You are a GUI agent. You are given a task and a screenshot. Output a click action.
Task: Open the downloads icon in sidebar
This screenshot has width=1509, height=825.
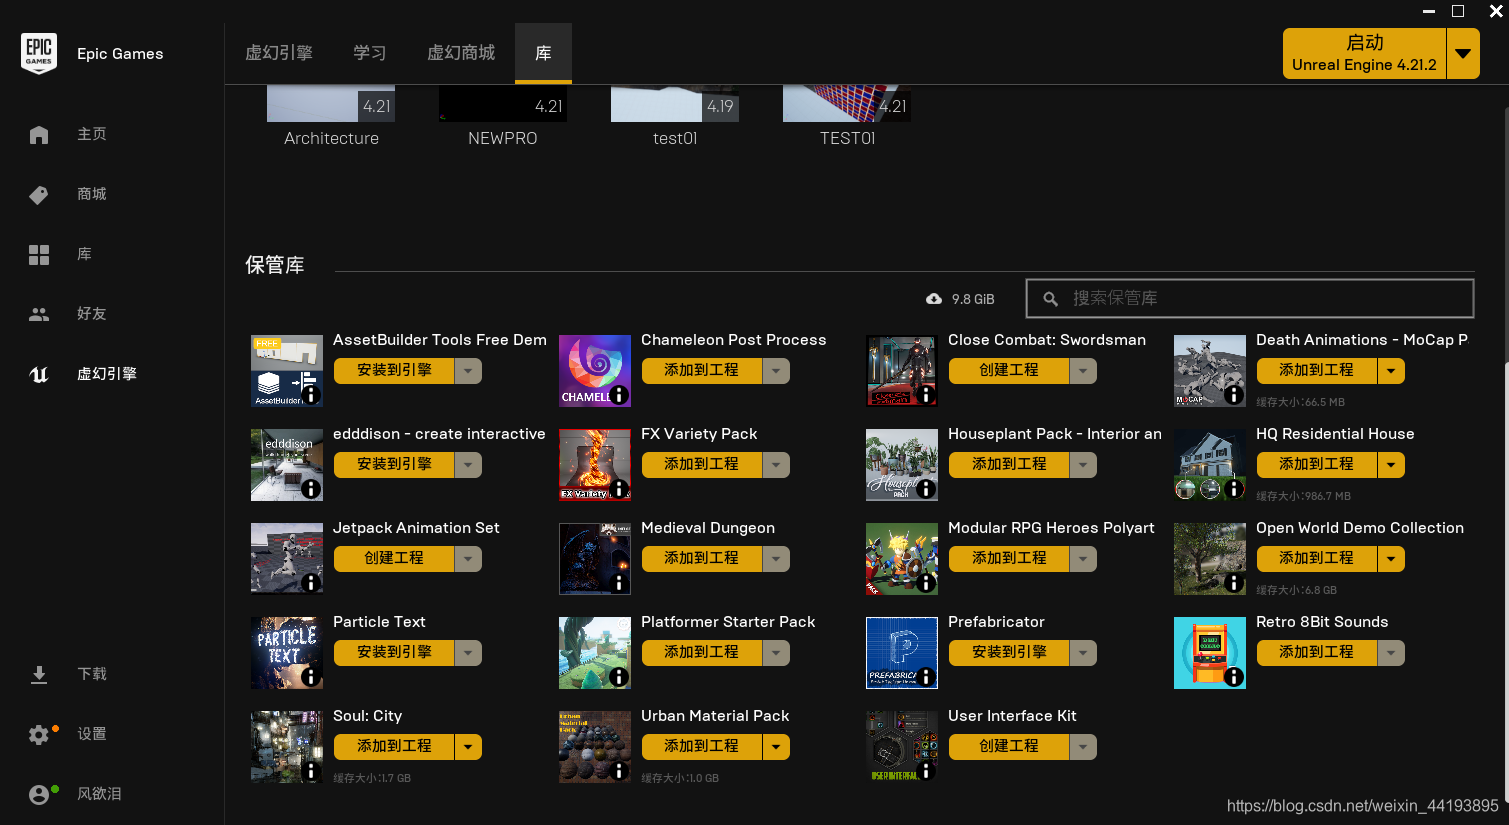tap(39, 674)
